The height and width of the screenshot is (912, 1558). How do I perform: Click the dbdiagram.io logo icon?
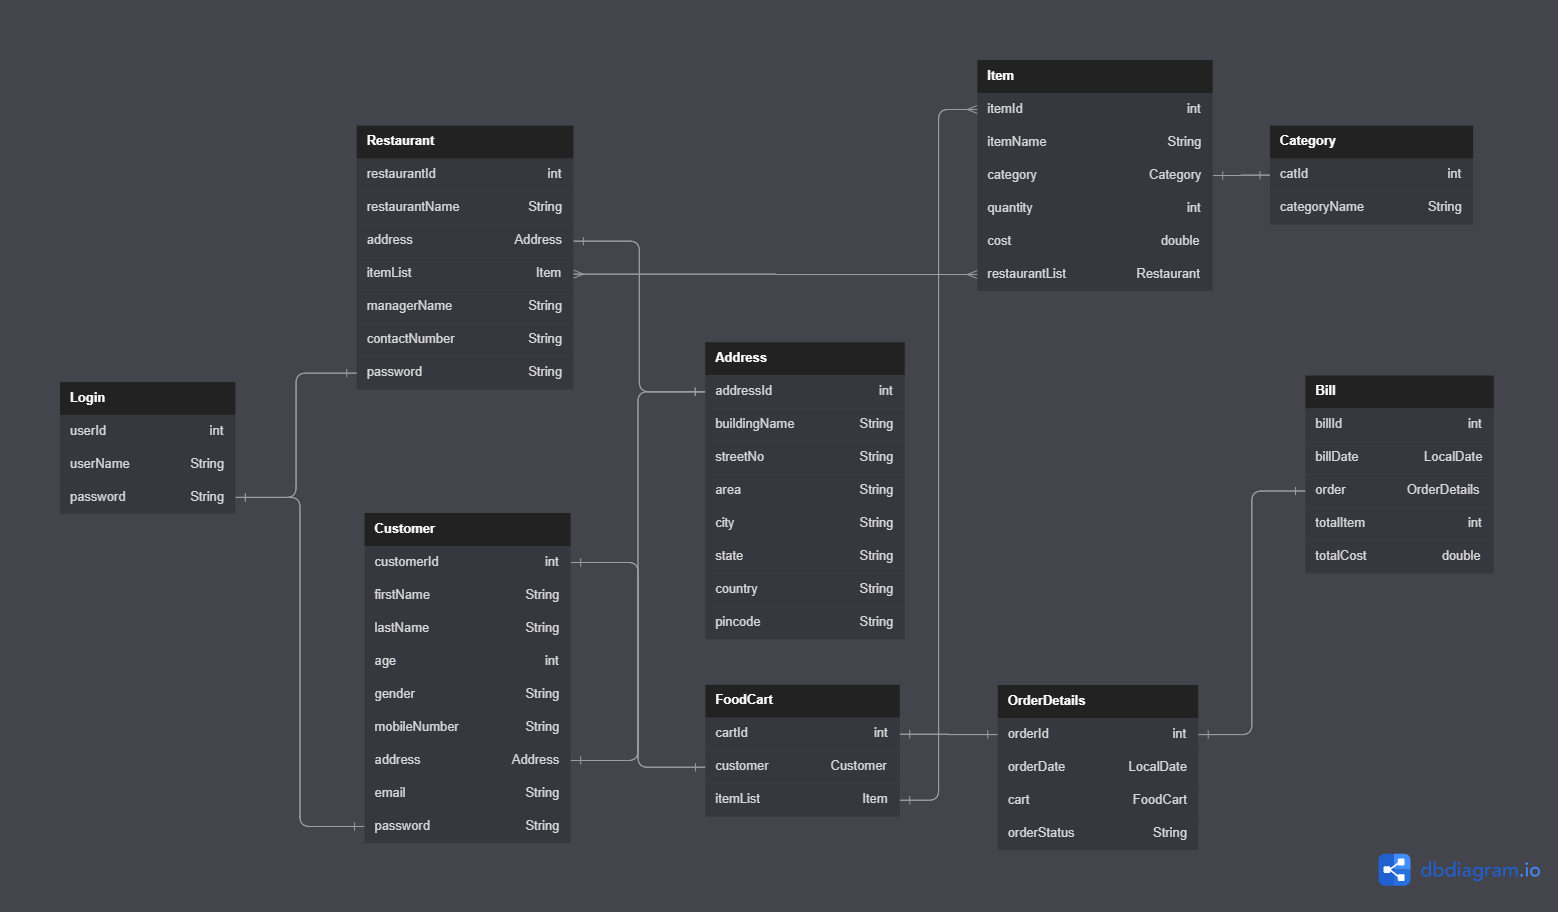pos(1394,870)
